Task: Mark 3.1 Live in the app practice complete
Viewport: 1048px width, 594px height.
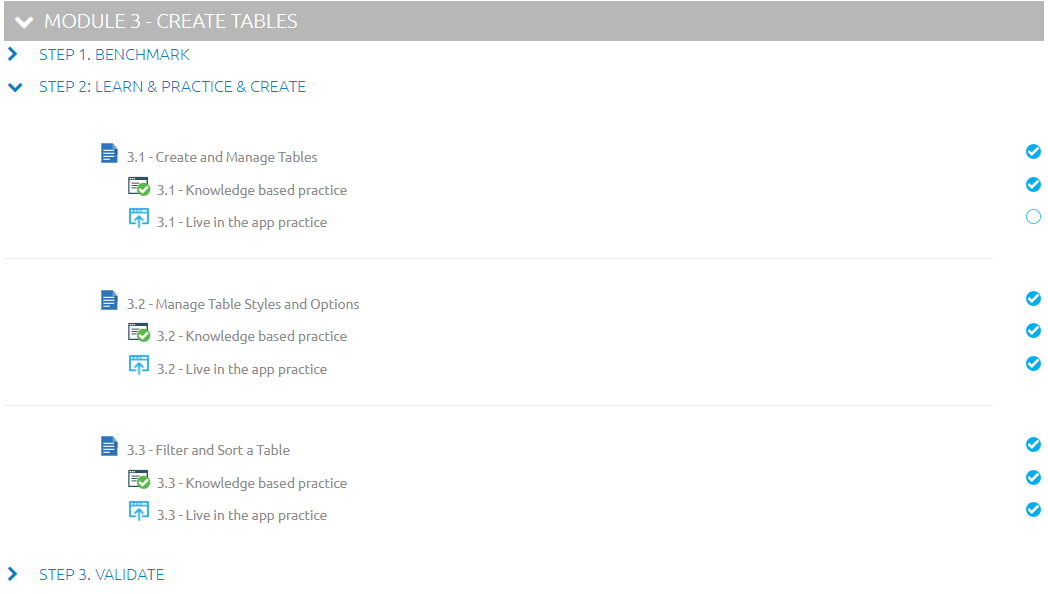Action: coord(1033,216)
